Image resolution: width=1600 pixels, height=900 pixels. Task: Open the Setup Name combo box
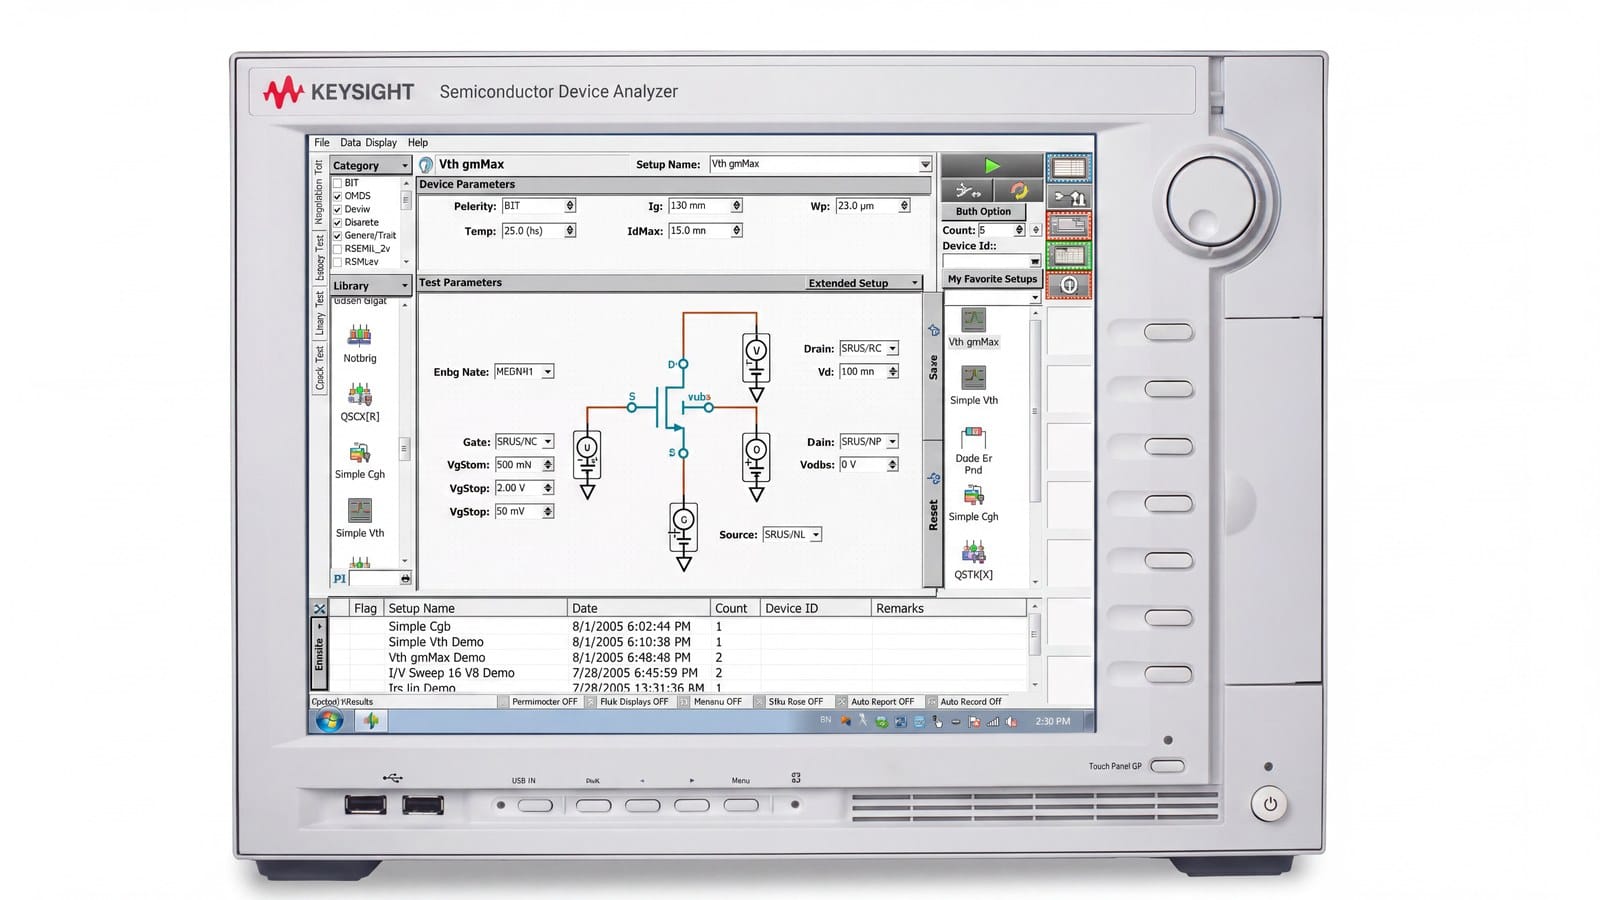[820, 164]
